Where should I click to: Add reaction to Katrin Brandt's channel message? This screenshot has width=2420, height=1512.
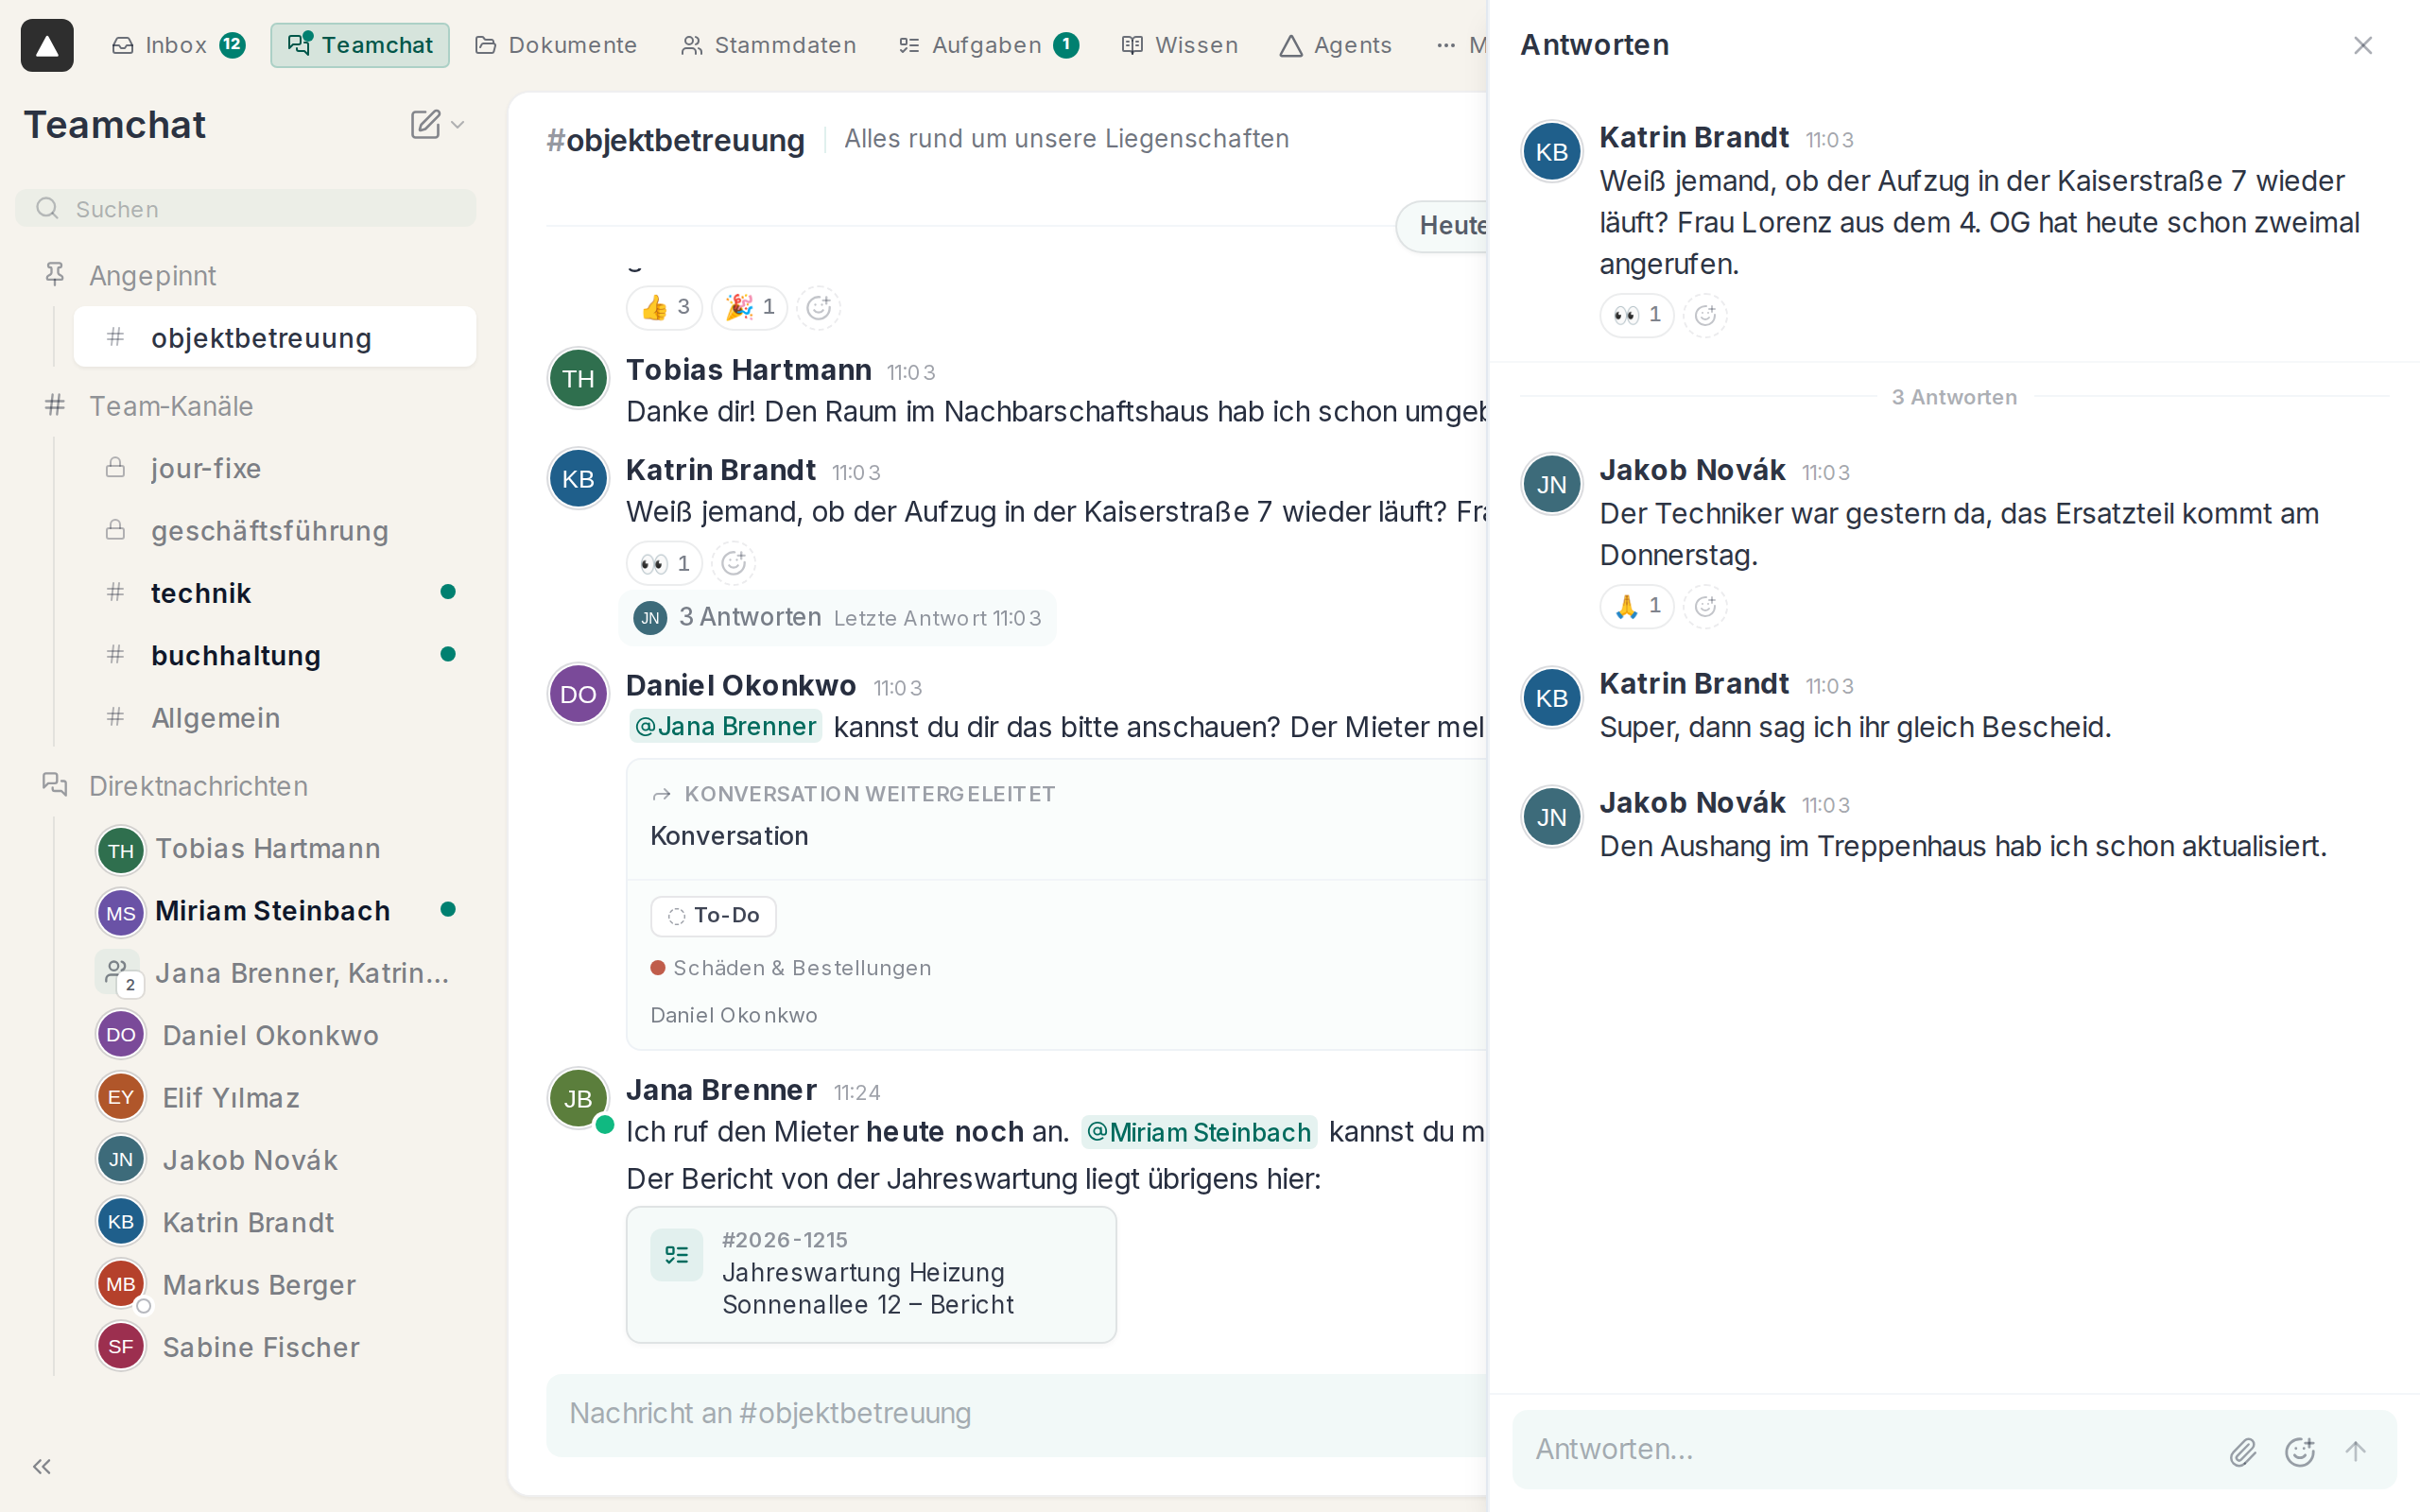click(x=733, y=563)
